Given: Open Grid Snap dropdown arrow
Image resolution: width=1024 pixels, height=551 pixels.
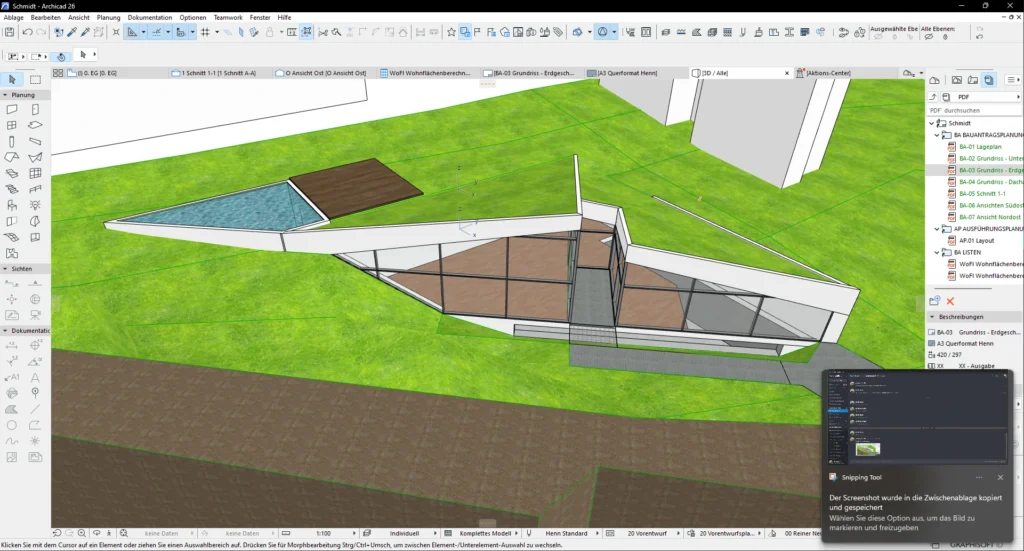Looking at the screenshot, I should coord(217,32).
